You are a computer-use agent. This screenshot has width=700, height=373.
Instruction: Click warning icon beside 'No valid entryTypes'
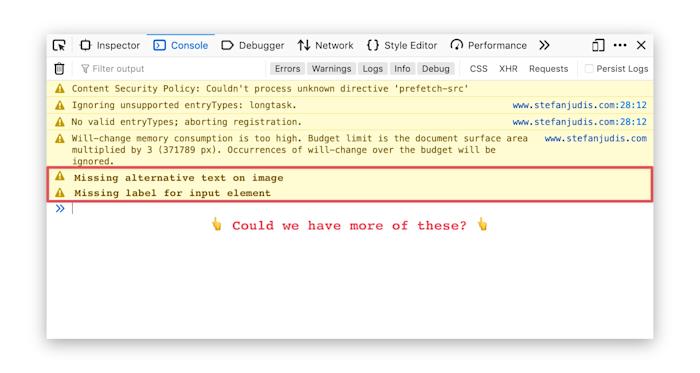[x=60, y=122]
